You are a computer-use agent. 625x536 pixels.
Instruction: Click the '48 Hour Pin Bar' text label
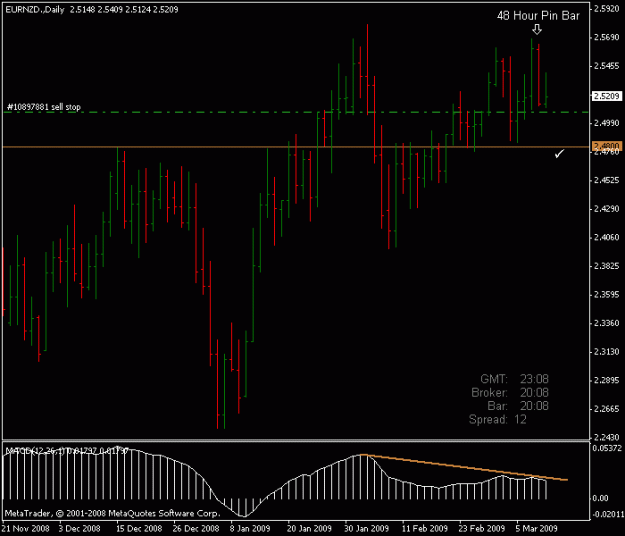[538, 16]
